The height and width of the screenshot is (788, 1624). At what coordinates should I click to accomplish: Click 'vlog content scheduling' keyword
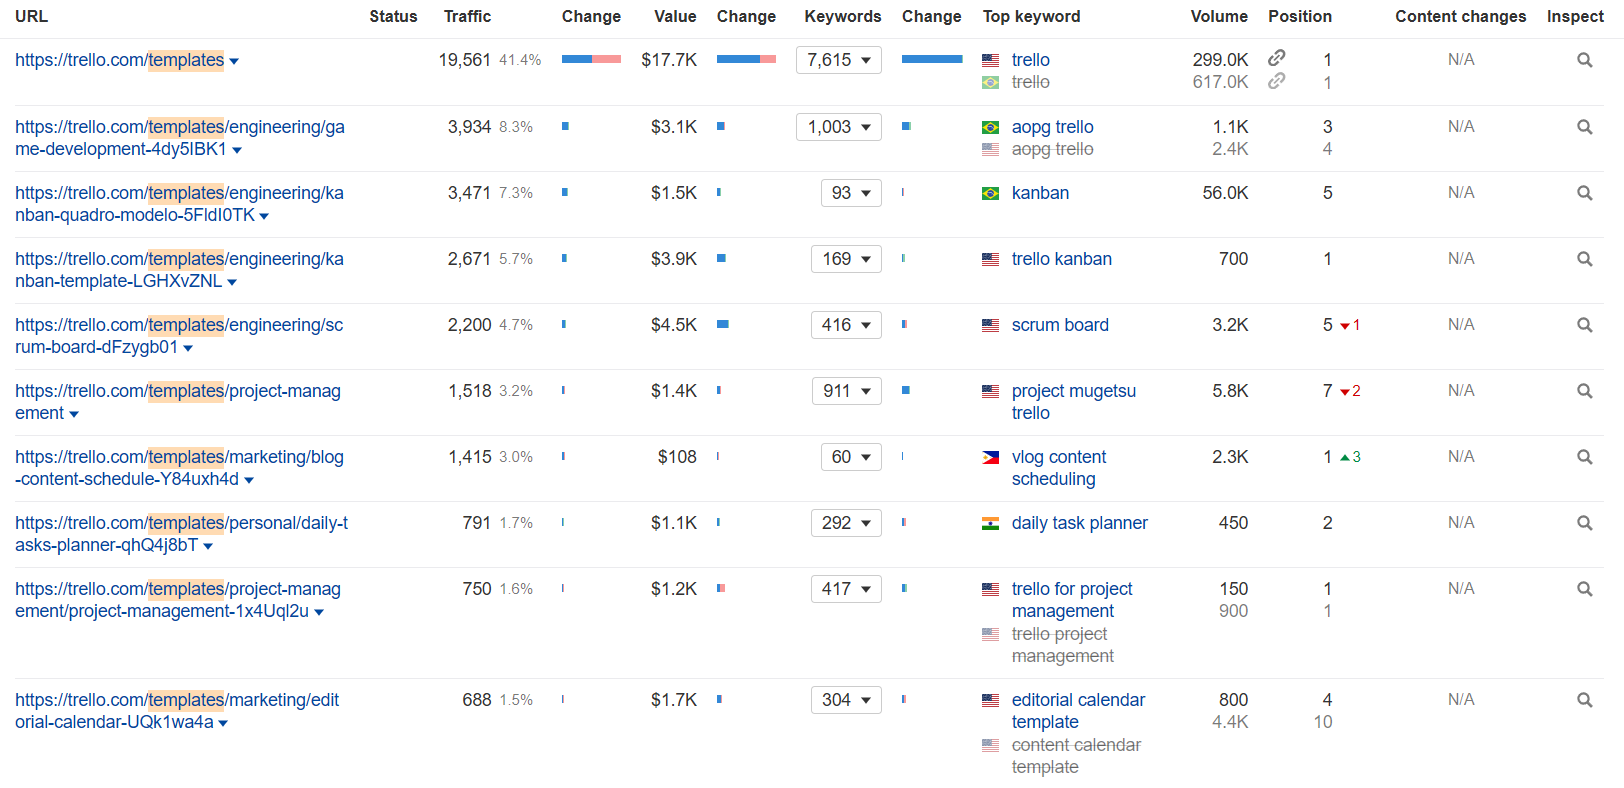click(1058, 468)
